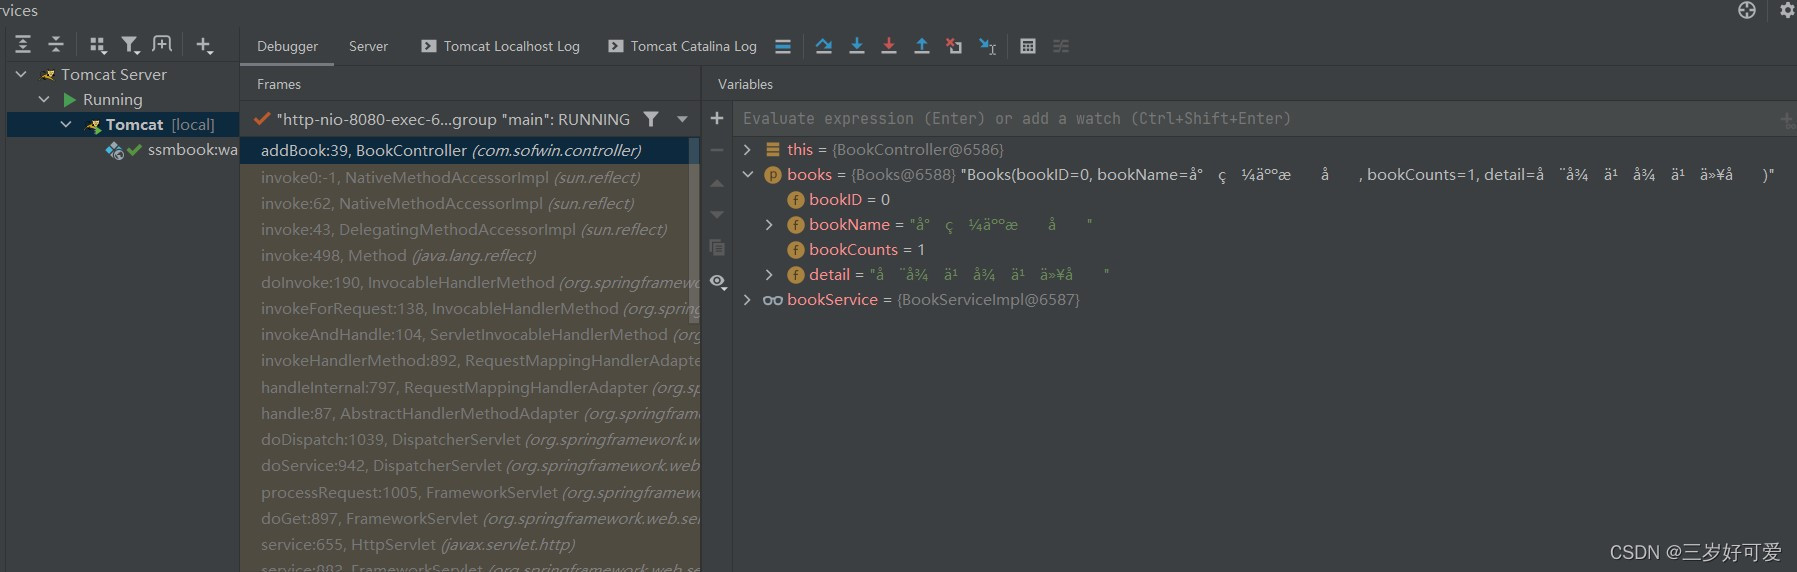Image resolution: width=1797 pixels, height=572 pixels.
Task: Click the Trace Current Stream Chain icon
Action: [1061, 46]
